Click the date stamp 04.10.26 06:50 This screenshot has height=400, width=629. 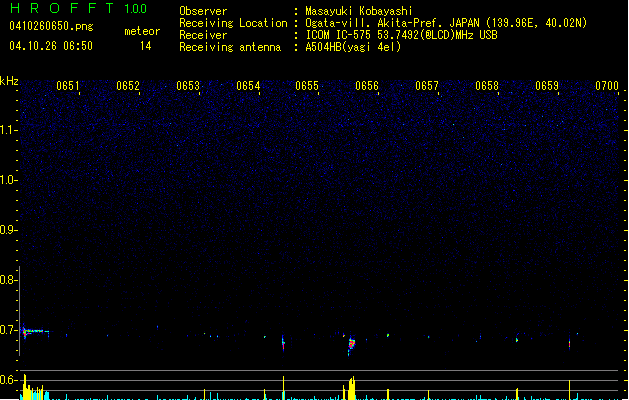(51, 46)
